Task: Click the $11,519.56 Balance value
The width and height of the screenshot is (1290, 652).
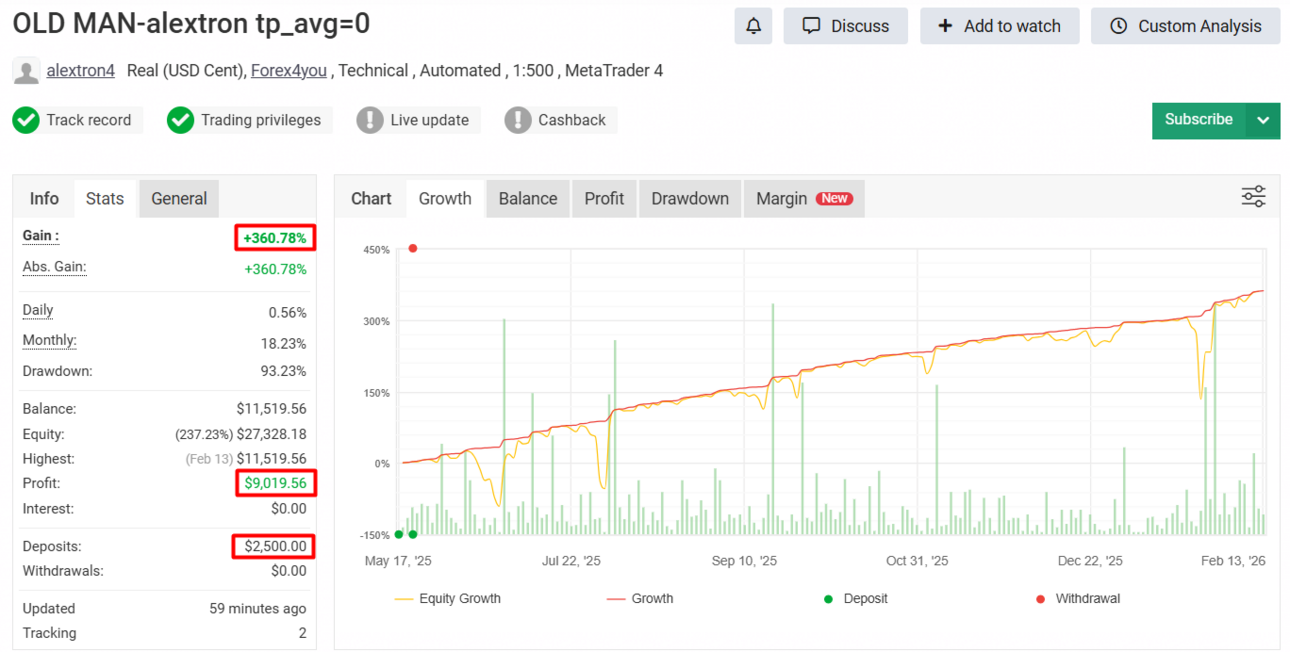Action: [272, 409]
